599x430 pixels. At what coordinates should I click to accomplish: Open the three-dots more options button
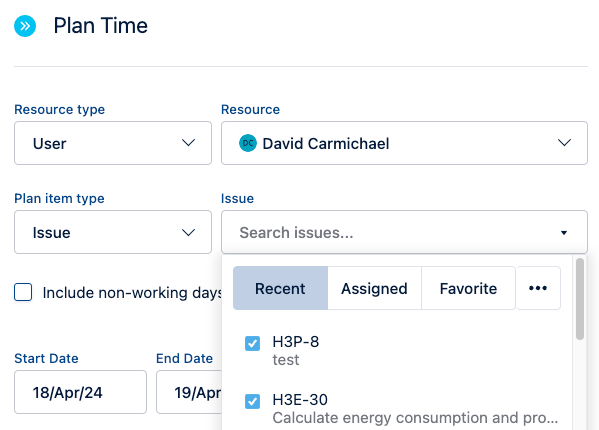click(x=538, y=288)
